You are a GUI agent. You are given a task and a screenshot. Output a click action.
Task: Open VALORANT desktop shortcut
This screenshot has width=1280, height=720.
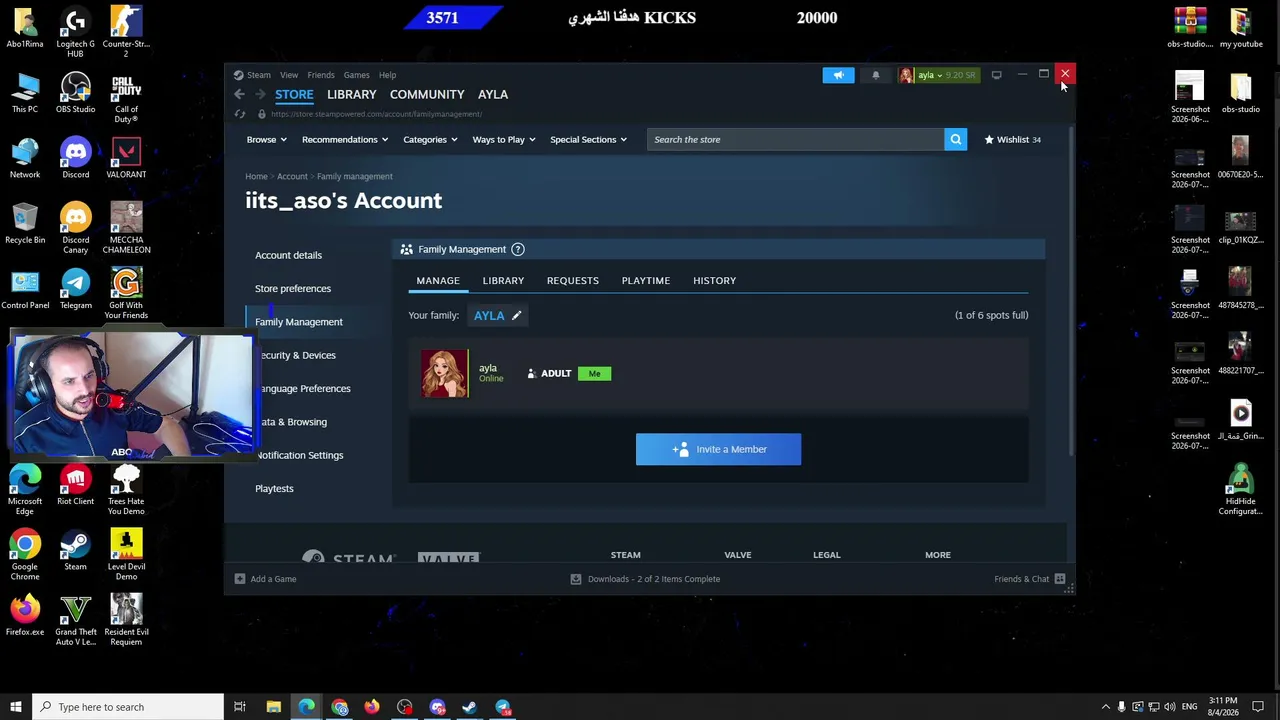(x=126, y=159)
